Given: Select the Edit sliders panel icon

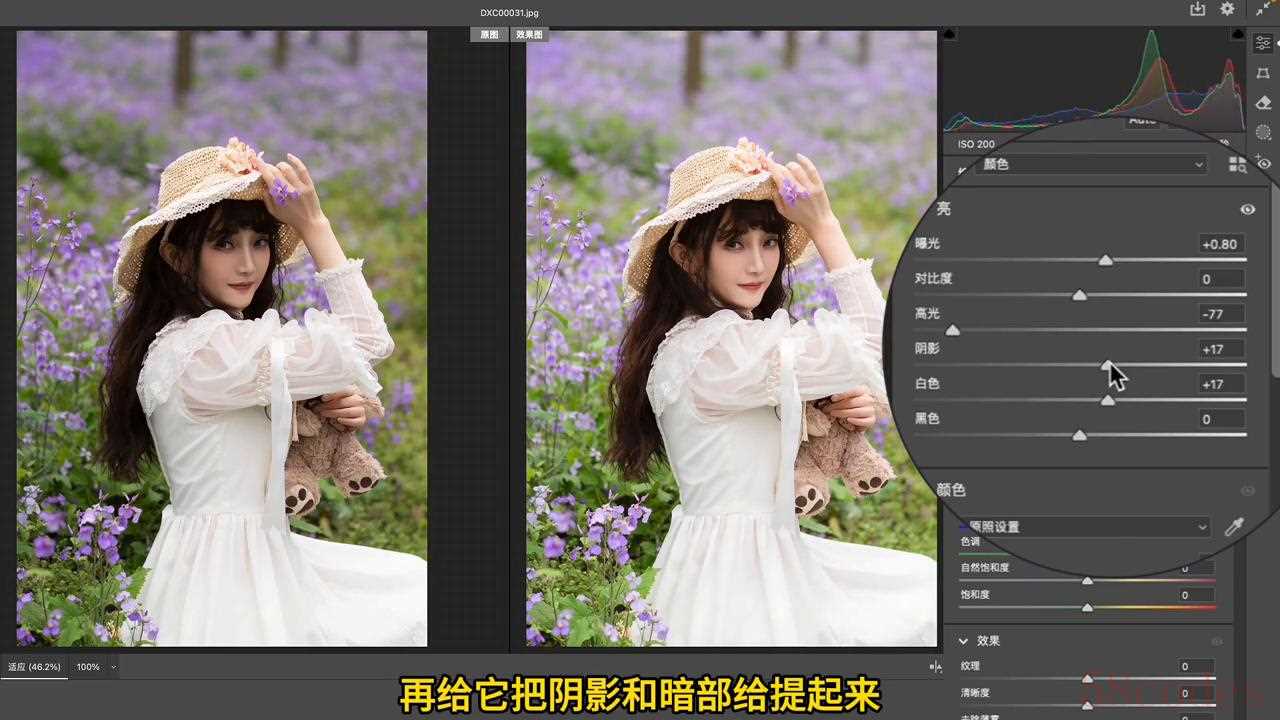Looking at the screenshot, I should [1263, 43].
